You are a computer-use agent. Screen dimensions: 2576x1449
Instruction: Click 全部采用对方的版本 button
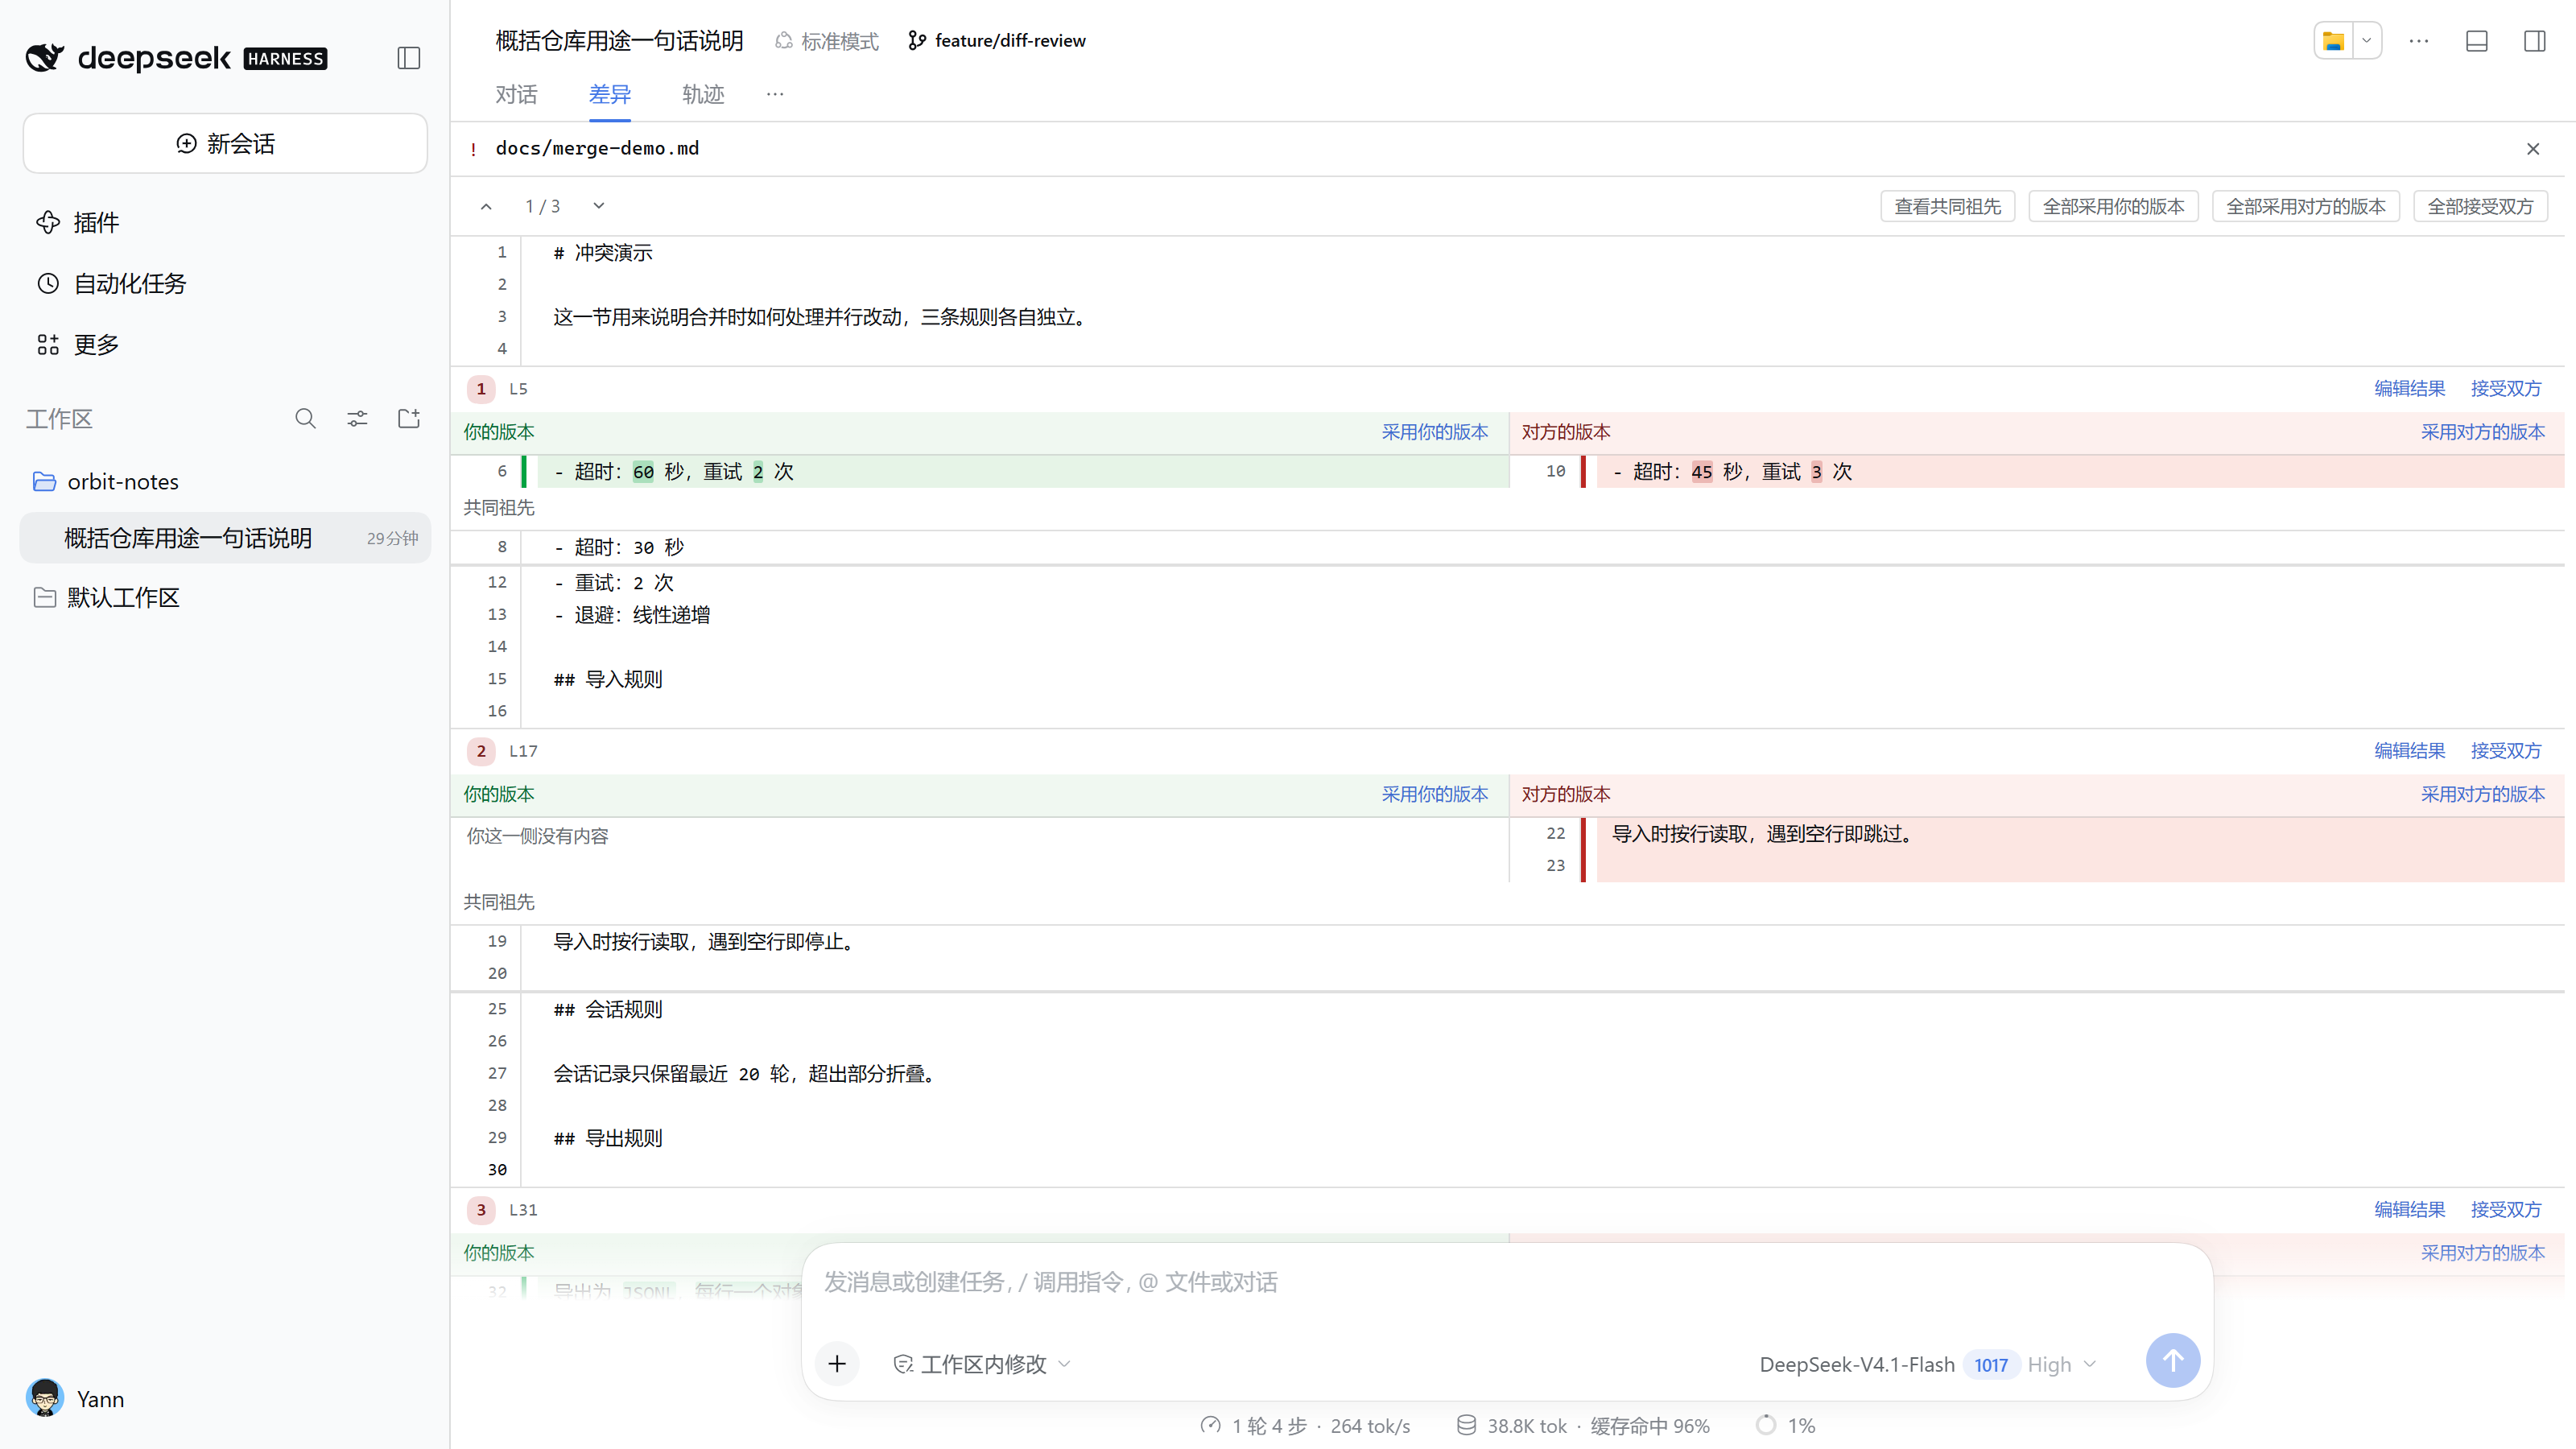2305,206
